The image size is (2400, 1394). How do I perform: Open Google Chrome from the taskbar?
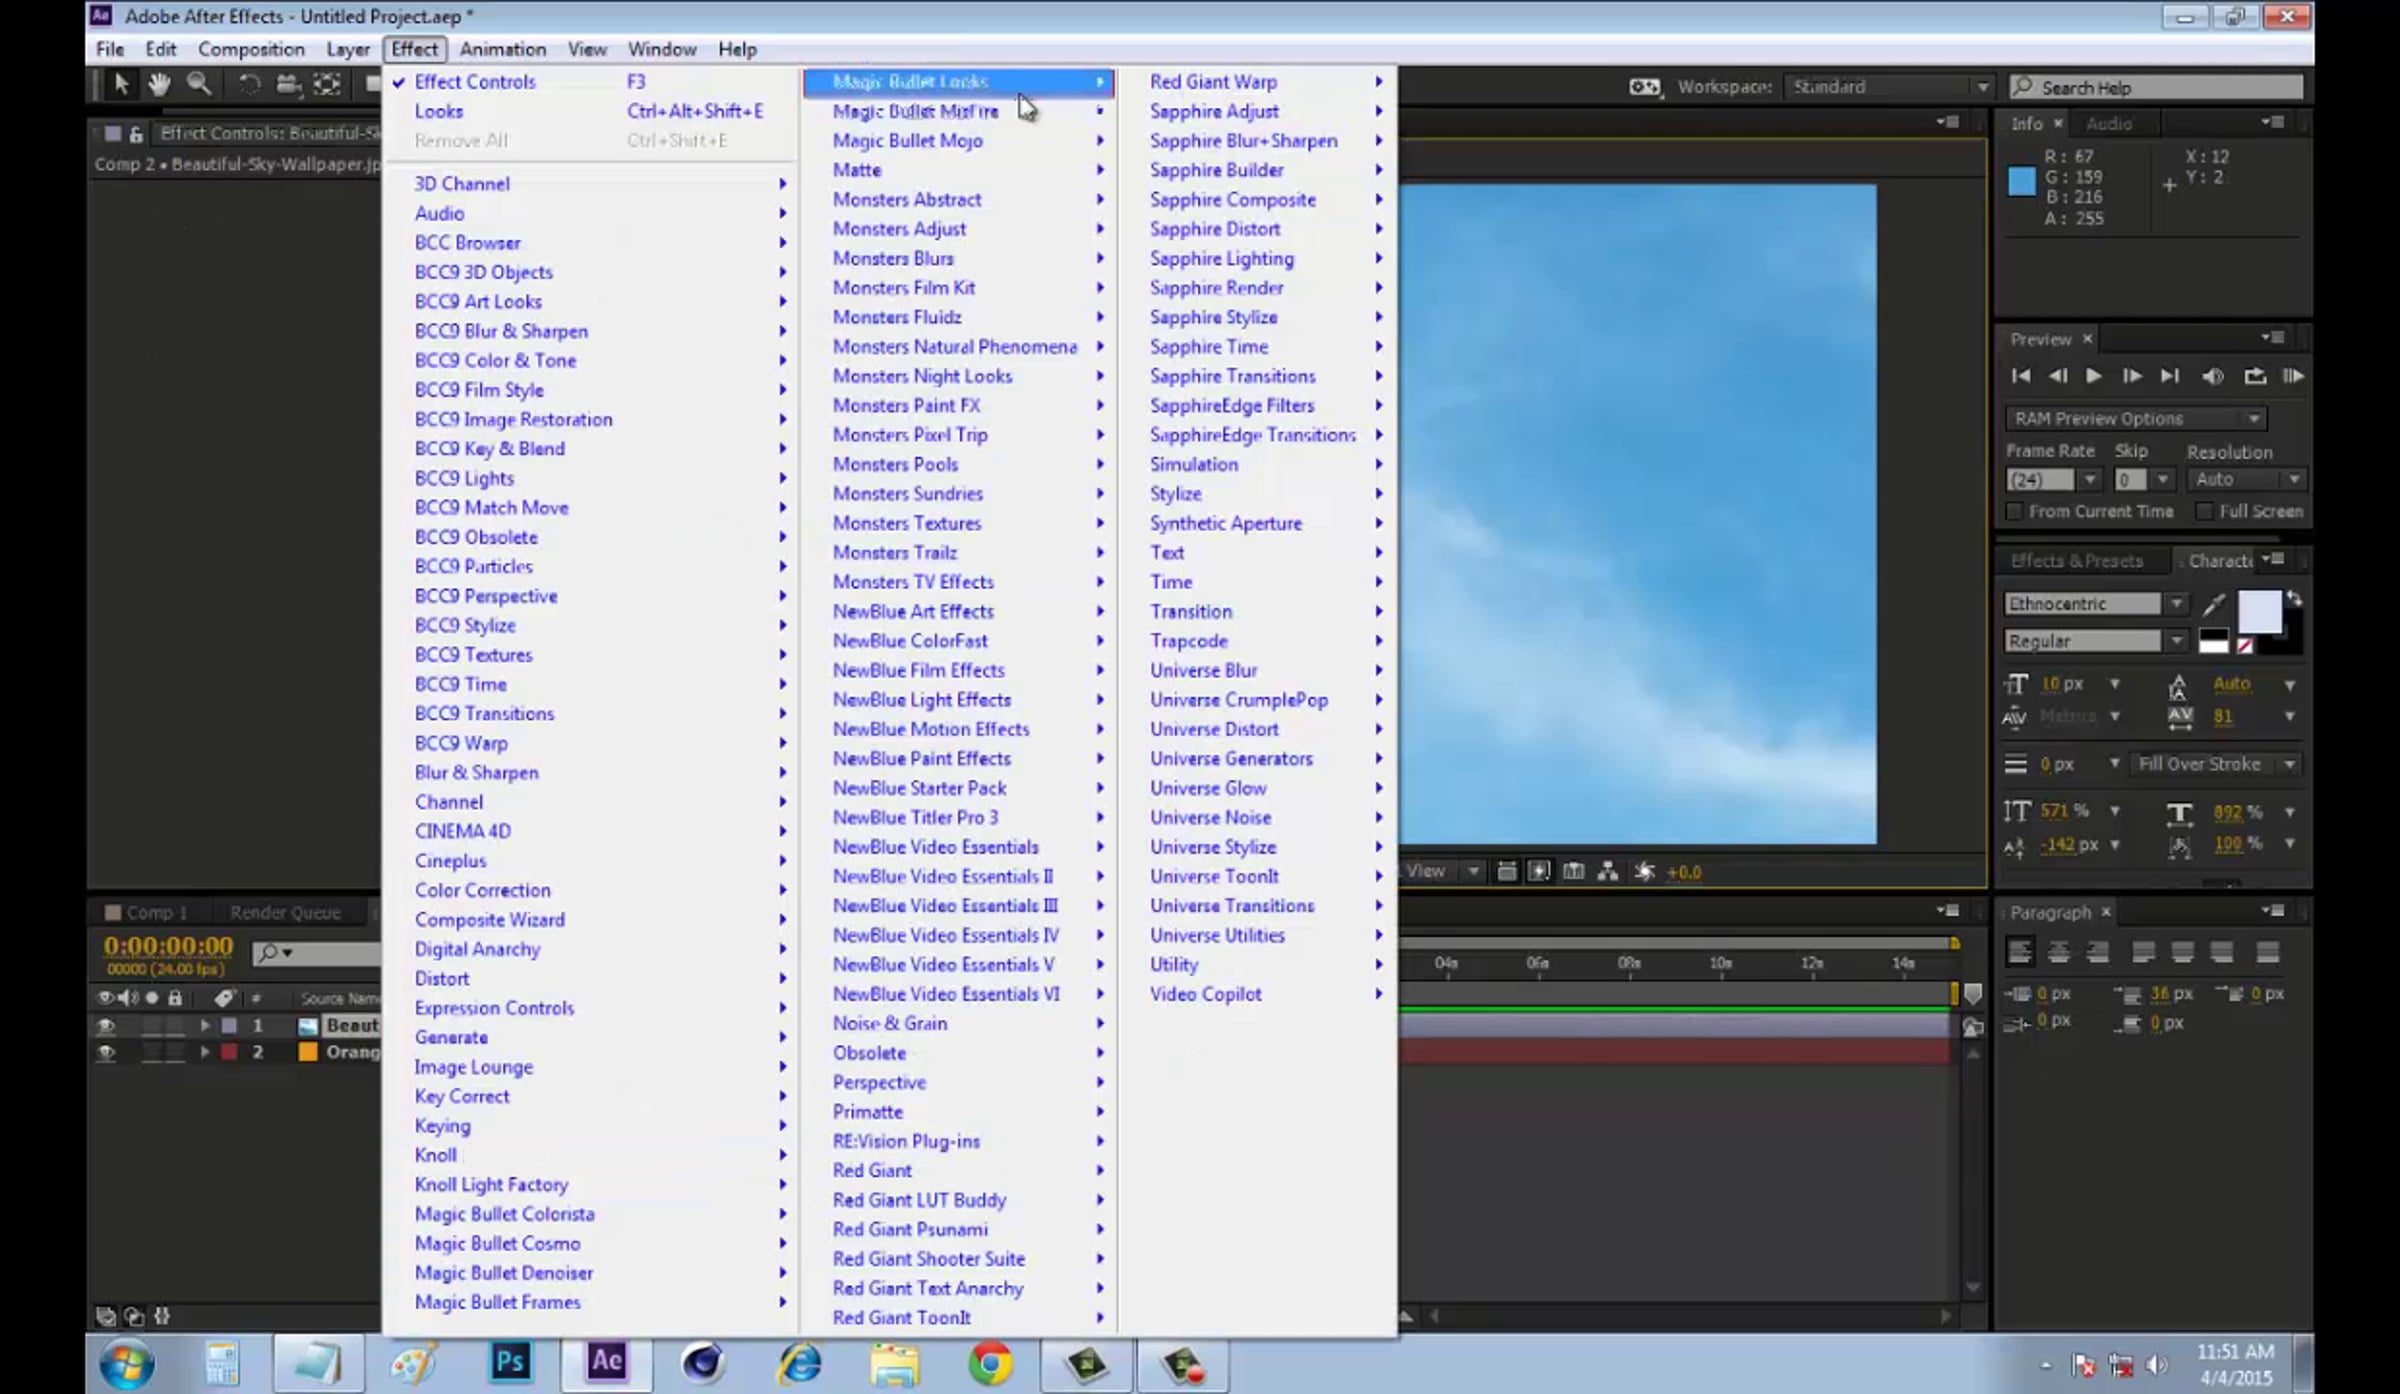(x=990, y=1364)
